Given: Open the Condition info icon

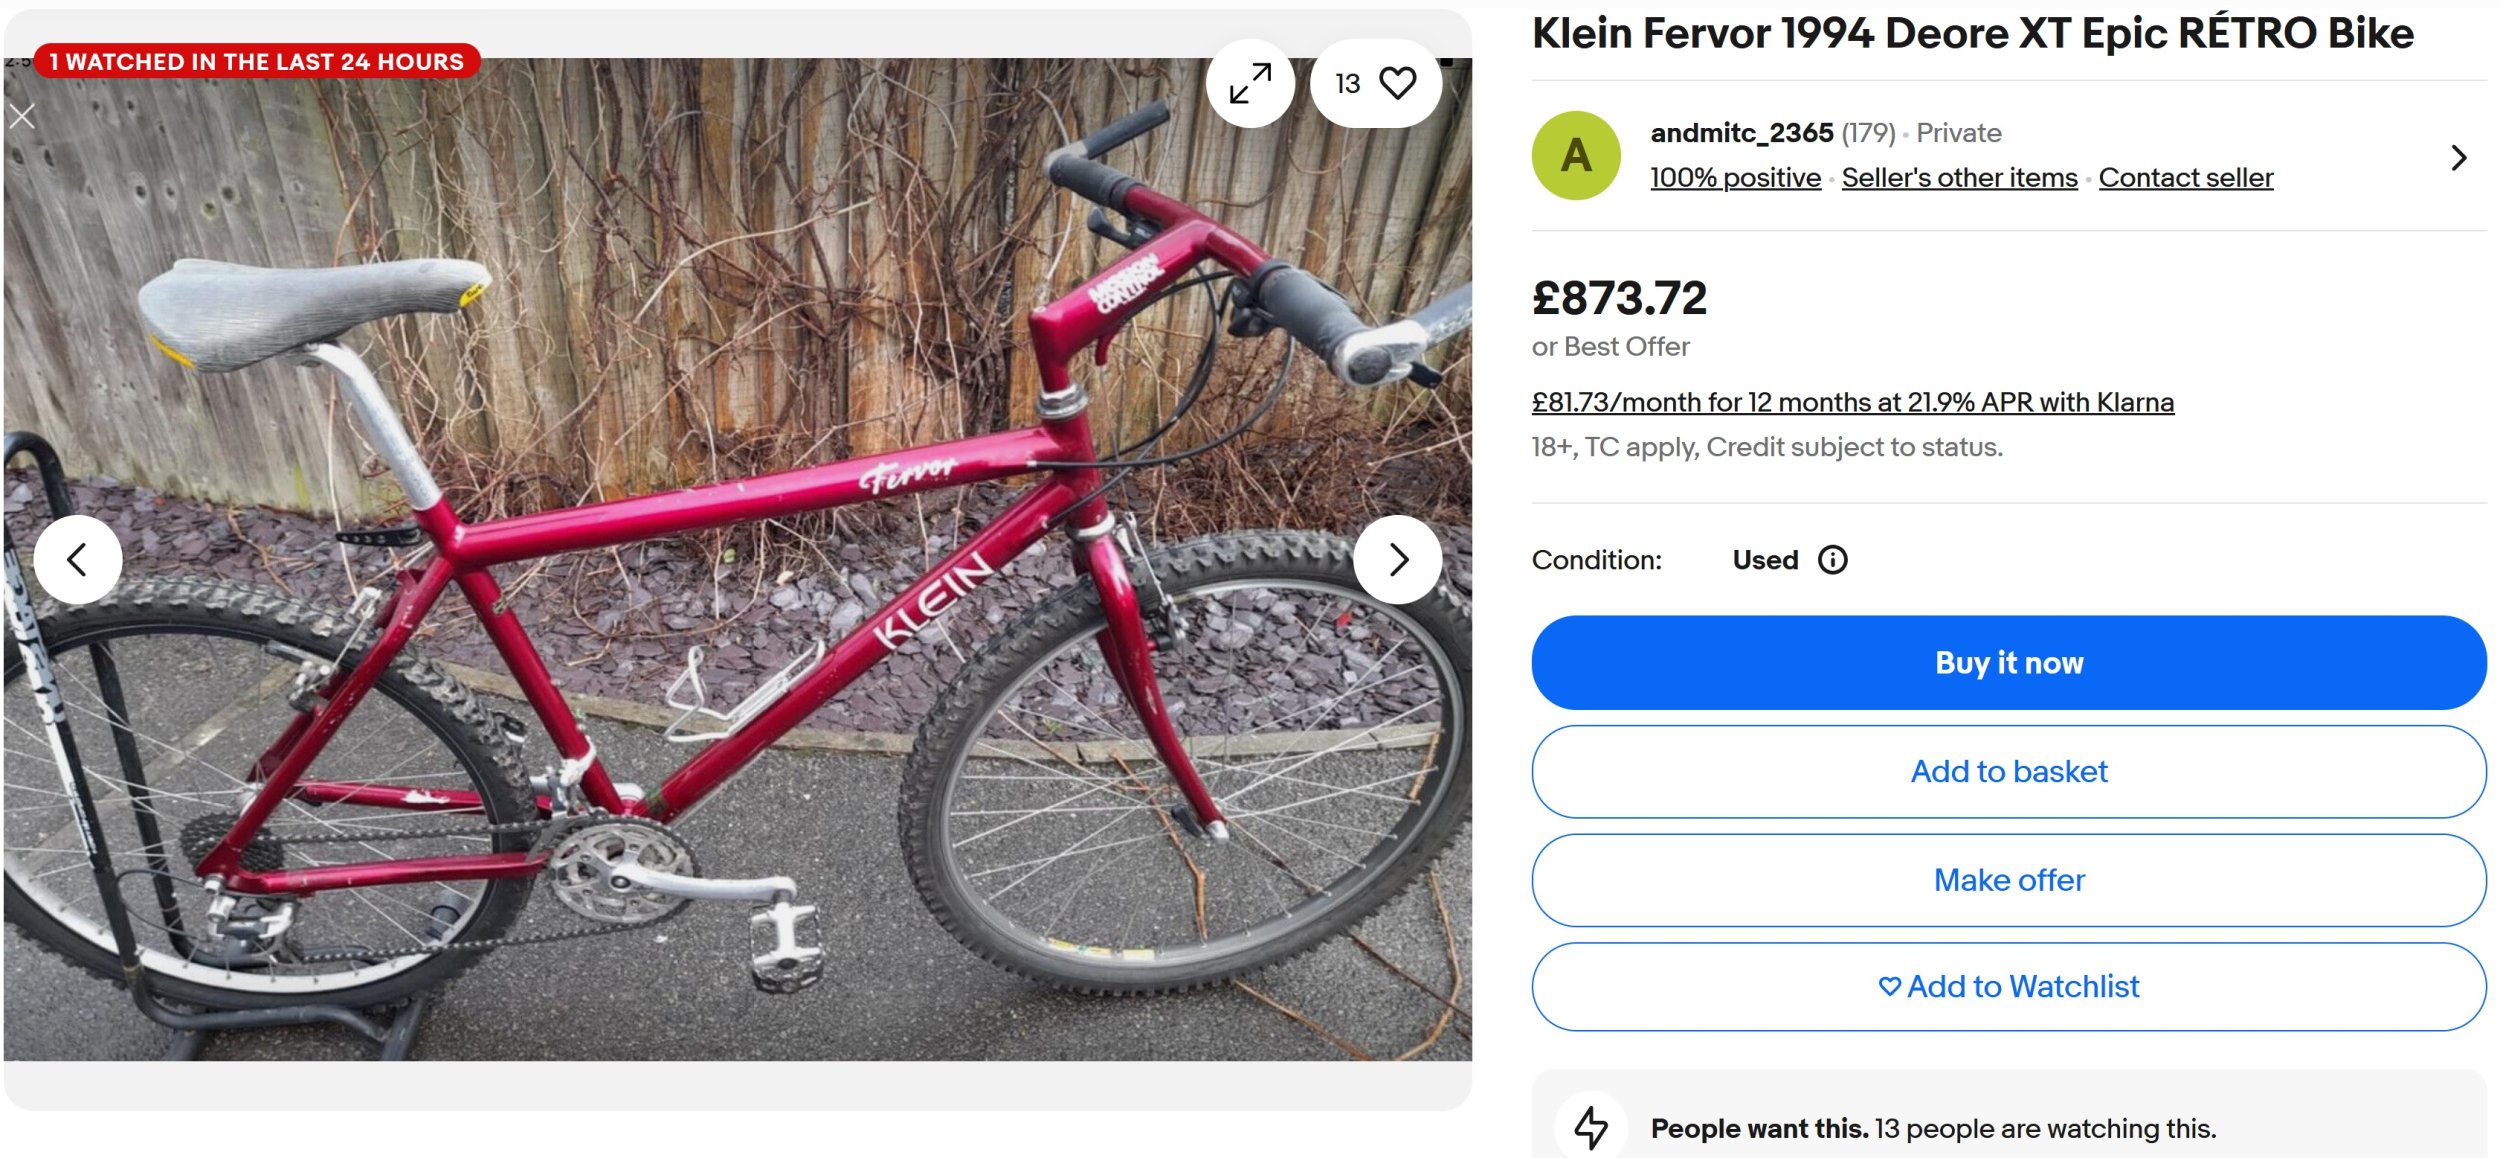Looking at the screenshot, I should (1832, 560).
